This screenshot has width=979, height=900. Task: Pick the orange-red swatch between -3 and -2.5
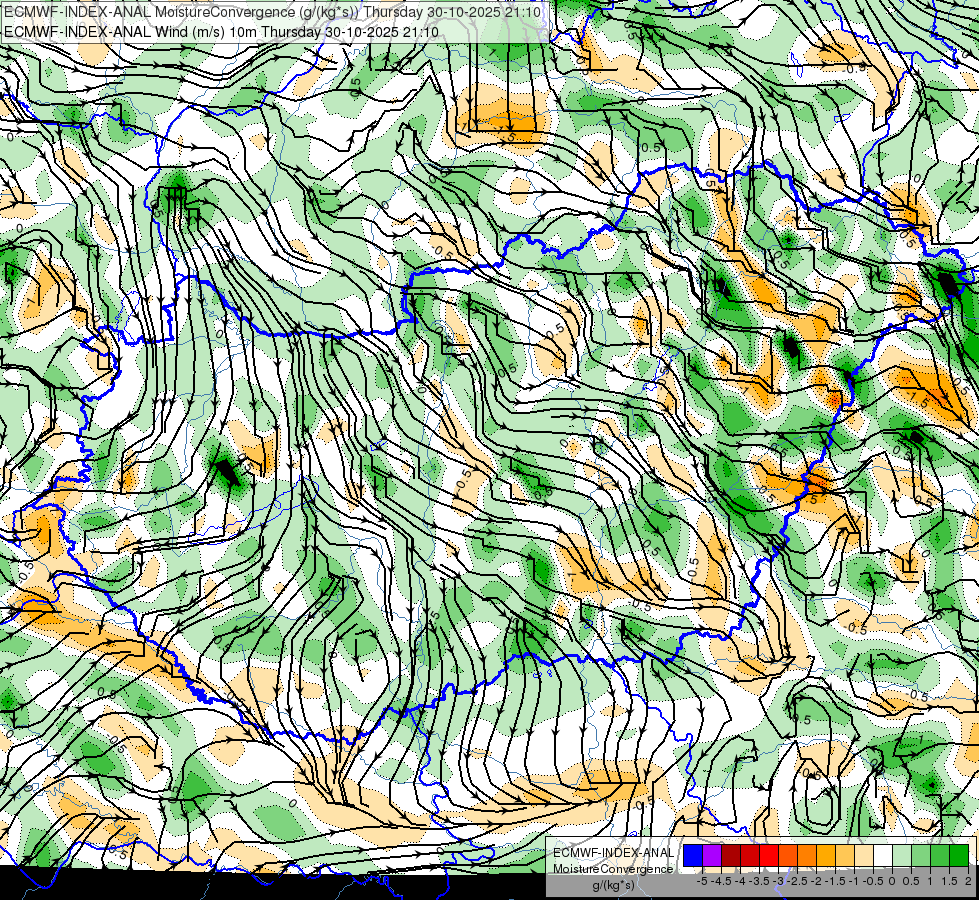click(x=788, y=856)
